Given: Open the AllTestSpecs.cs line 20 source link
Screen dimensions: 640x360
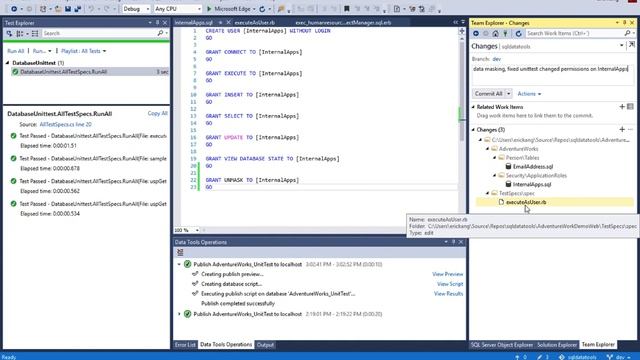Looking at the screenshot, I should point(65,124).
